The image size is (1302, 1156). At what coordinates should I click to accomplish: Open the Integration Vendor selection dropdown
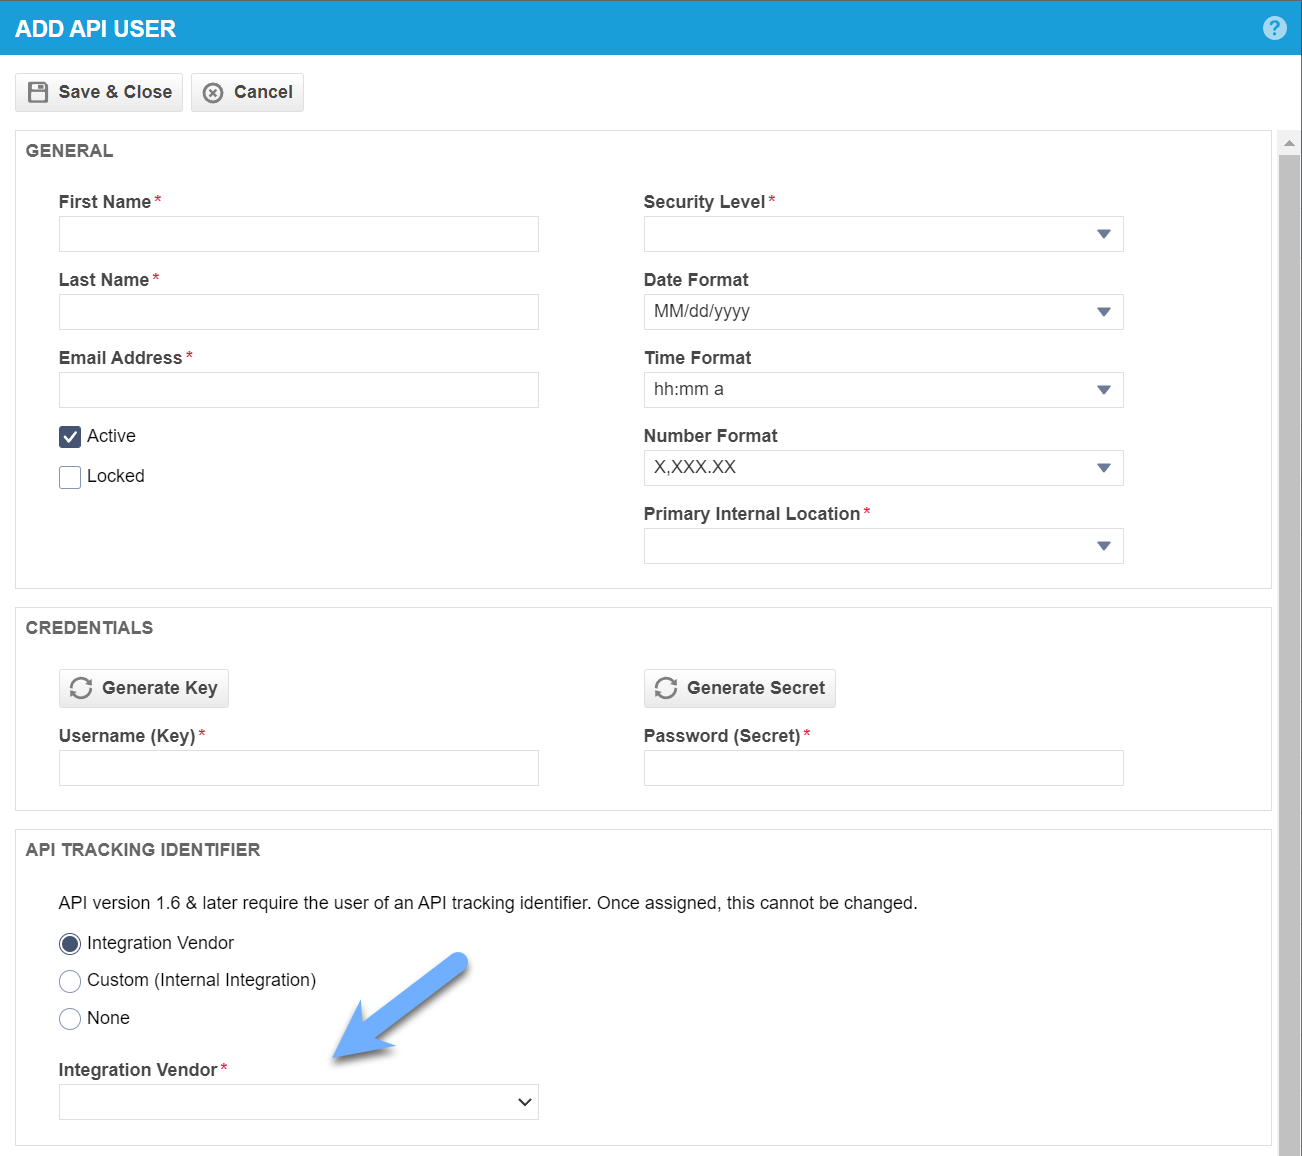[524, 1101]
